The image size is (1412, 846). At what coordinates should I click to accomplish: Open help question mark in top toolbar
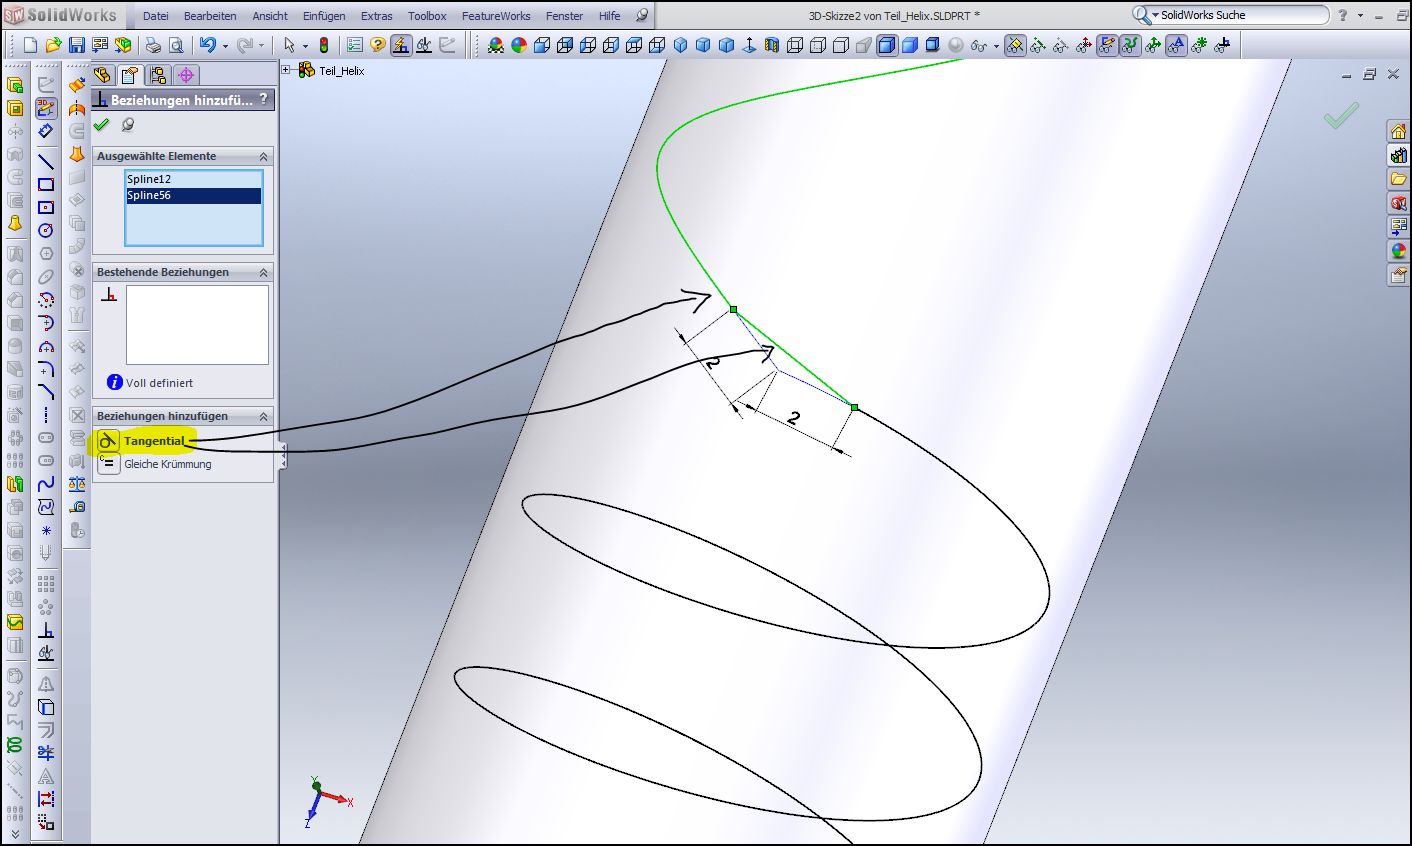[378, 45]
